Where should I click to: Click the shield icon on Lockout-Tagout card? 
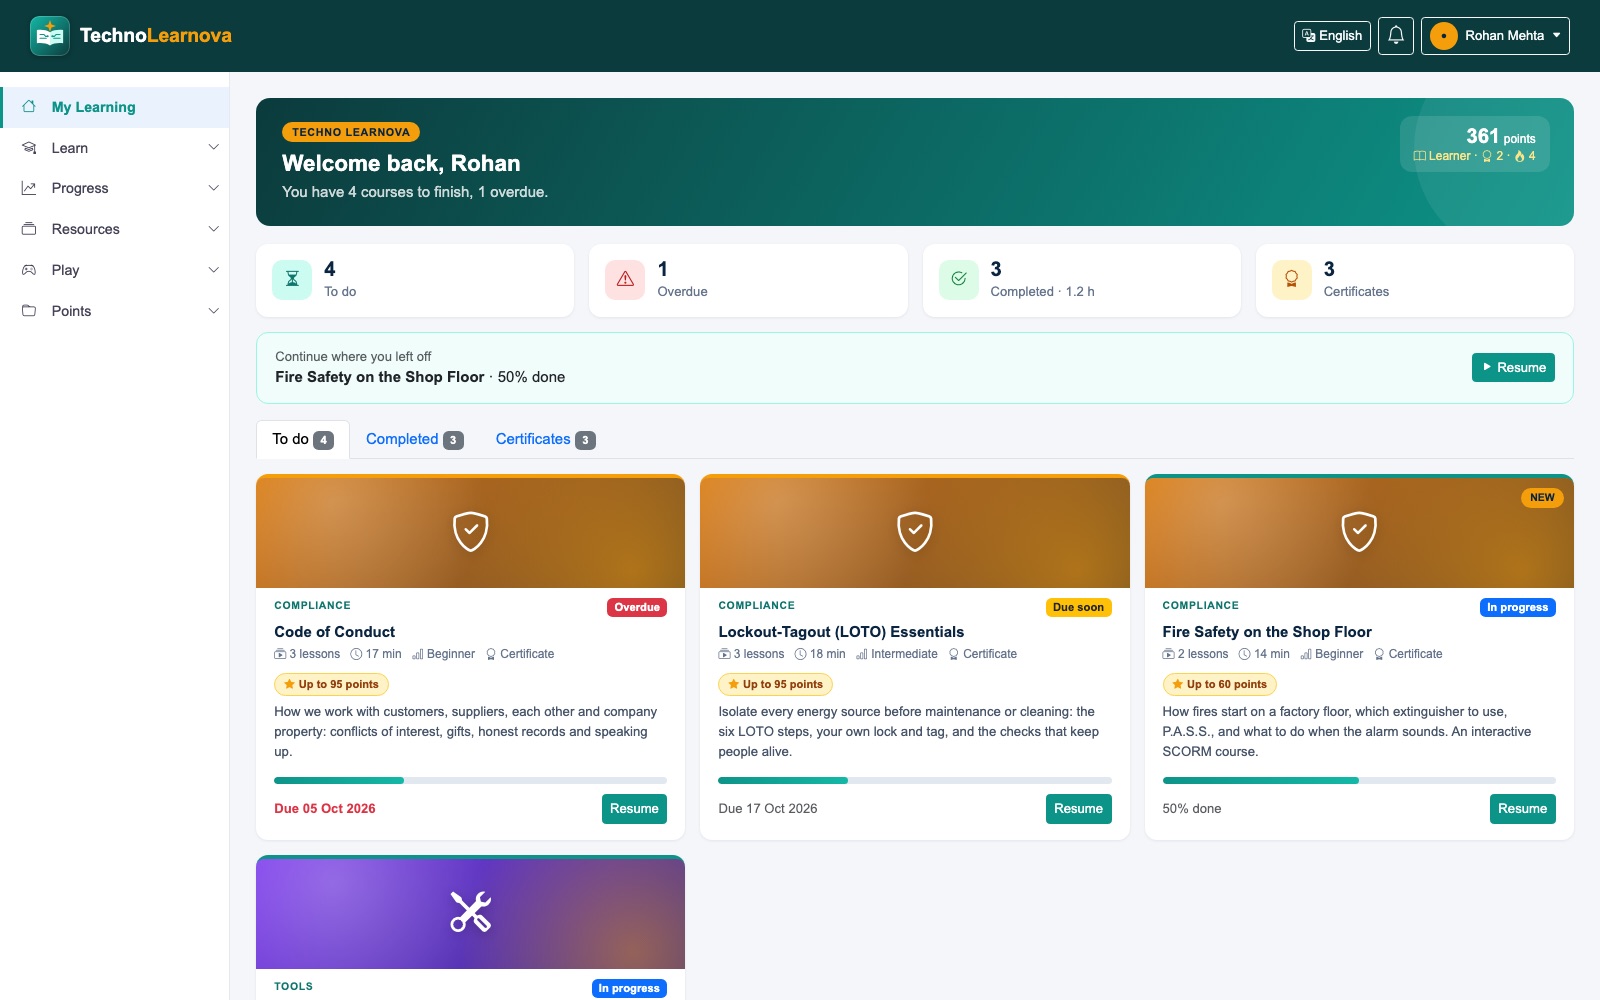915,531
